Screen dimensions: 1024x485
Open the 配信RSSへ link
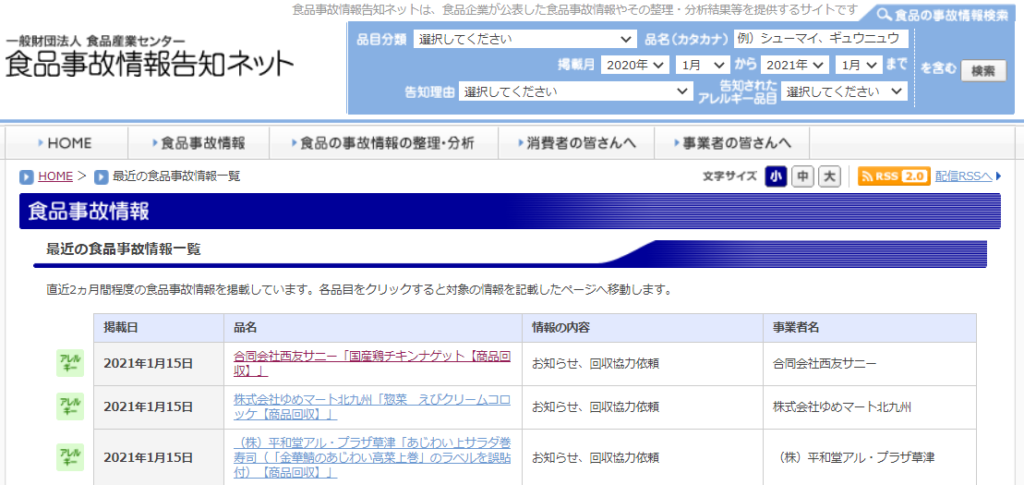tap(963, 176)
